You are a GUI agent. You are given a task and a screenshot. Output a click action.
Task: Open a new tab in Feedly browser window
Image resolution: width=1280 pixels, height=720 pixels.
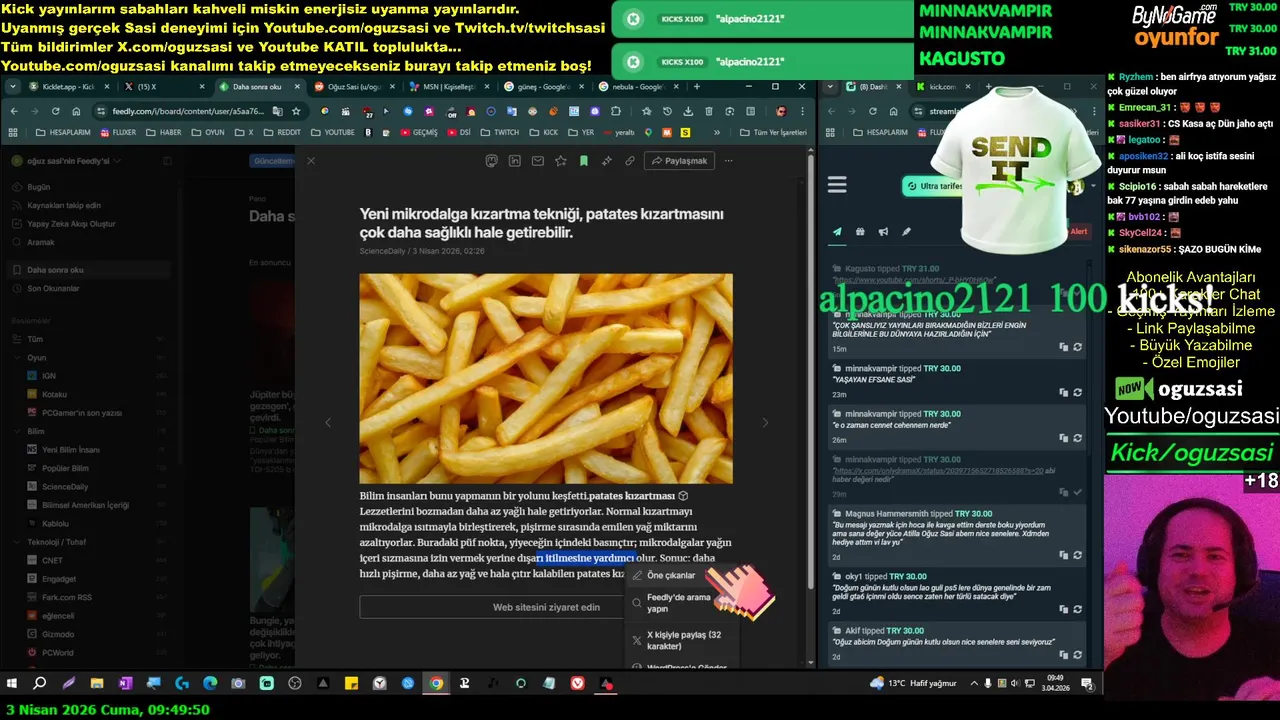[697, 87]
